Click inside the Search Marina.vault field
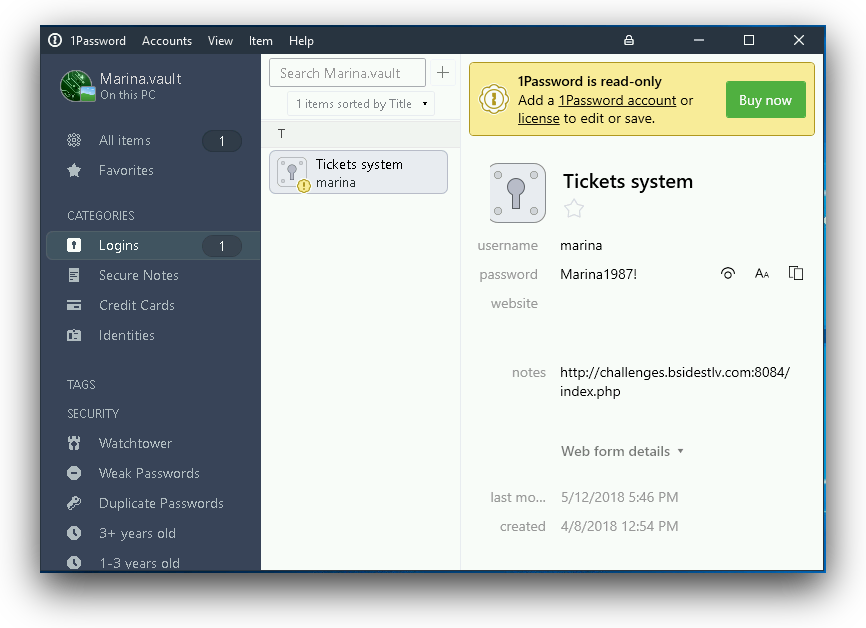The image size is (866, 628). (x=346, y=72)
